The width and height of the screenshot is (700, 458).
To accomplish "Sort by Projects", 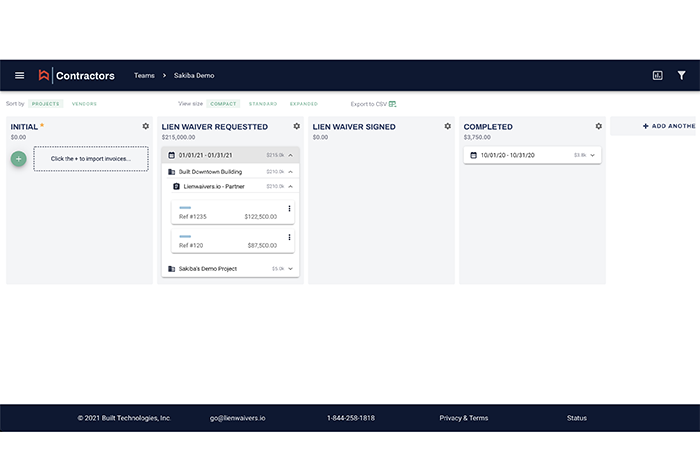I will pyautogui.click(x=45, y=104).
